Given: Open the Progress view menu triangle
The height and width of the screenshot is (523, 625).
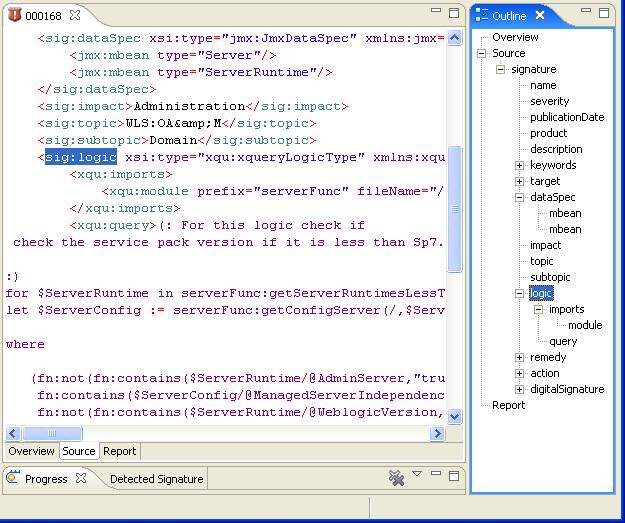Looking at the screenshot, I should pos(417,474).
